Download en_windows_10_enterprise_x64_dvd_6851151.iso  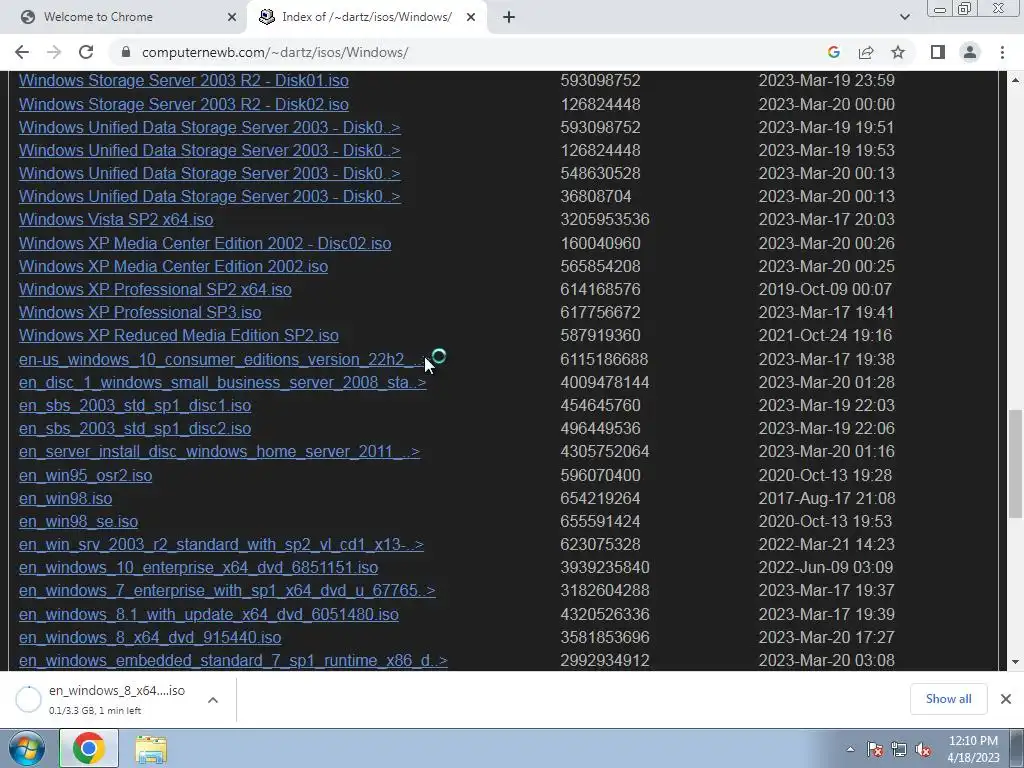pos(199,567)
